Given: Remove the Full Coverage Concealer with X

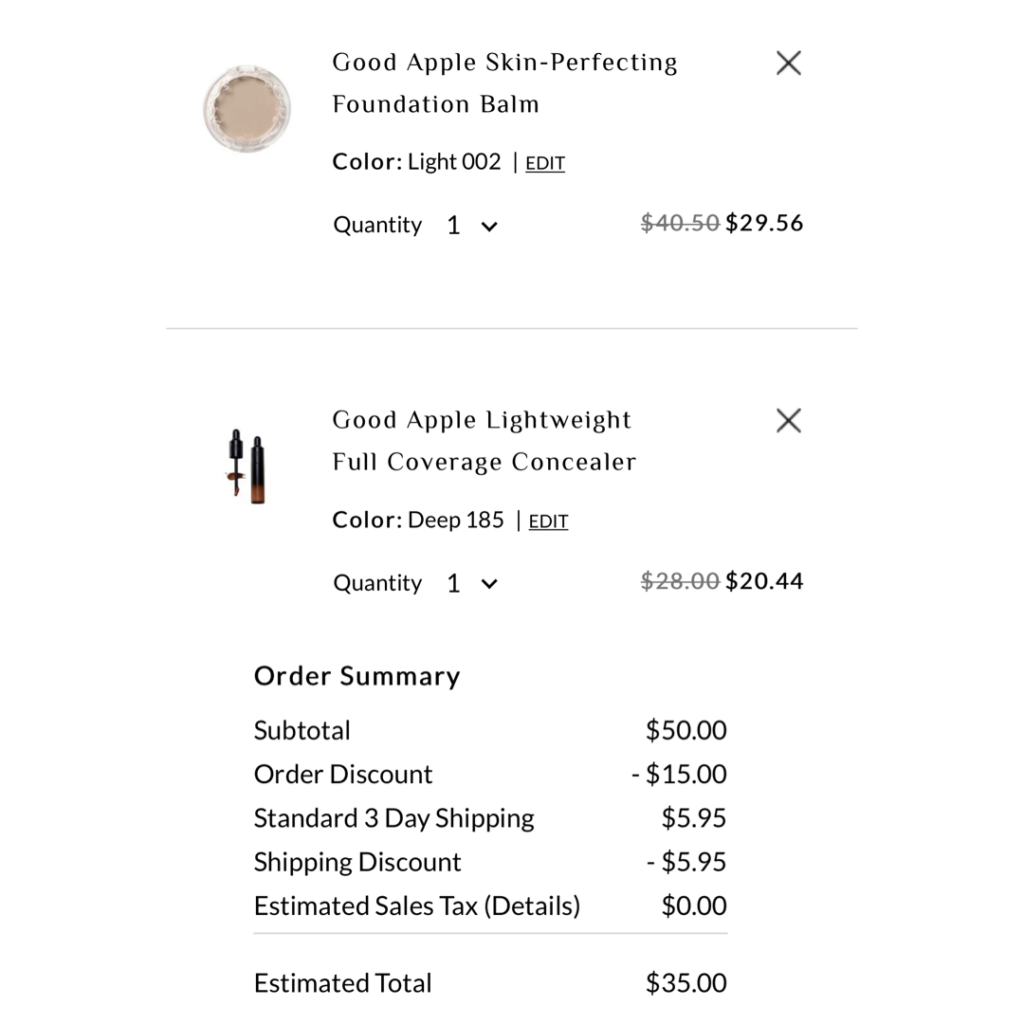Looking at the screenshot, I should click(788, 421).
